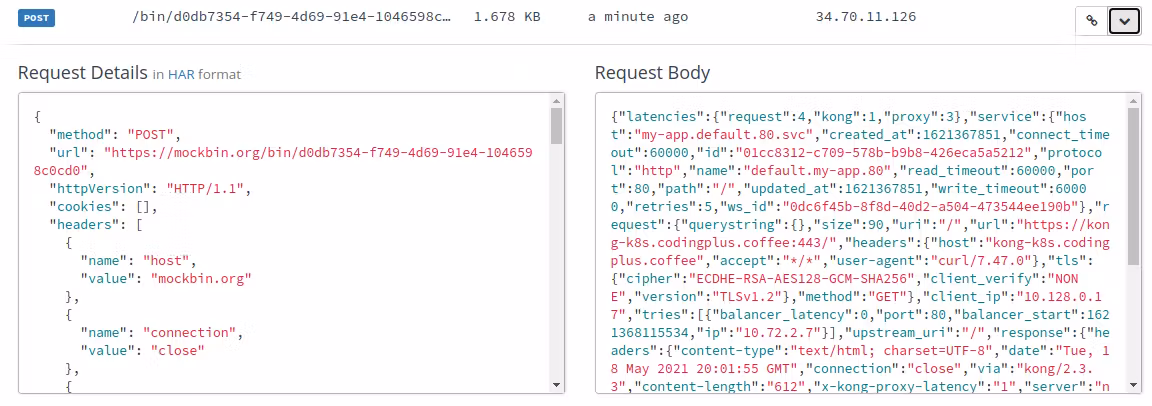This screenshot has width=1152, height=406.
Task: Click the Request Details heading
Action: coord(82,72)
